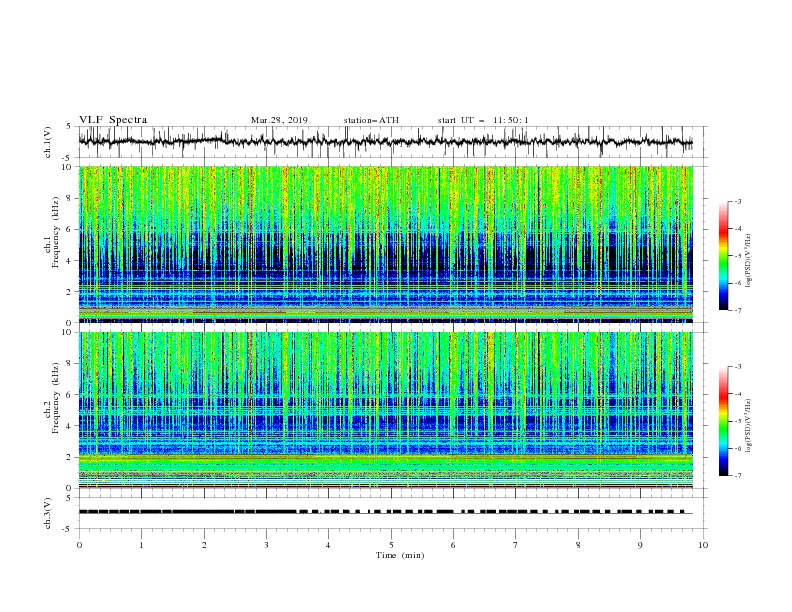792x612 pixels.
Task: Click the ch.1 voltage waveform trace
Action: click(x=385, y=142)
